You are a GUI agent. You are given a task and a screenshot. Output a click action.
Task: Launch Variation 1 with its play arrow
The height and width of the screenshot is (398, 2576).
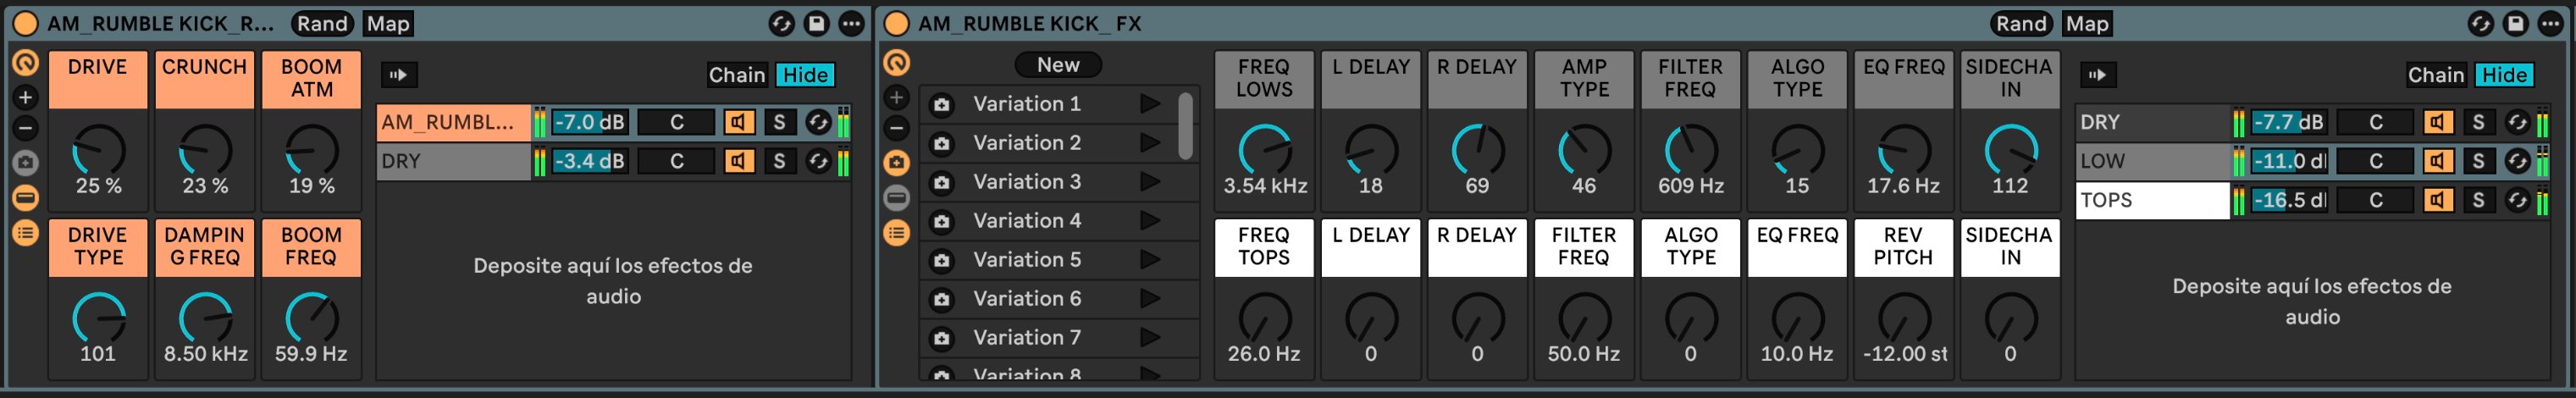point(1150,104)
